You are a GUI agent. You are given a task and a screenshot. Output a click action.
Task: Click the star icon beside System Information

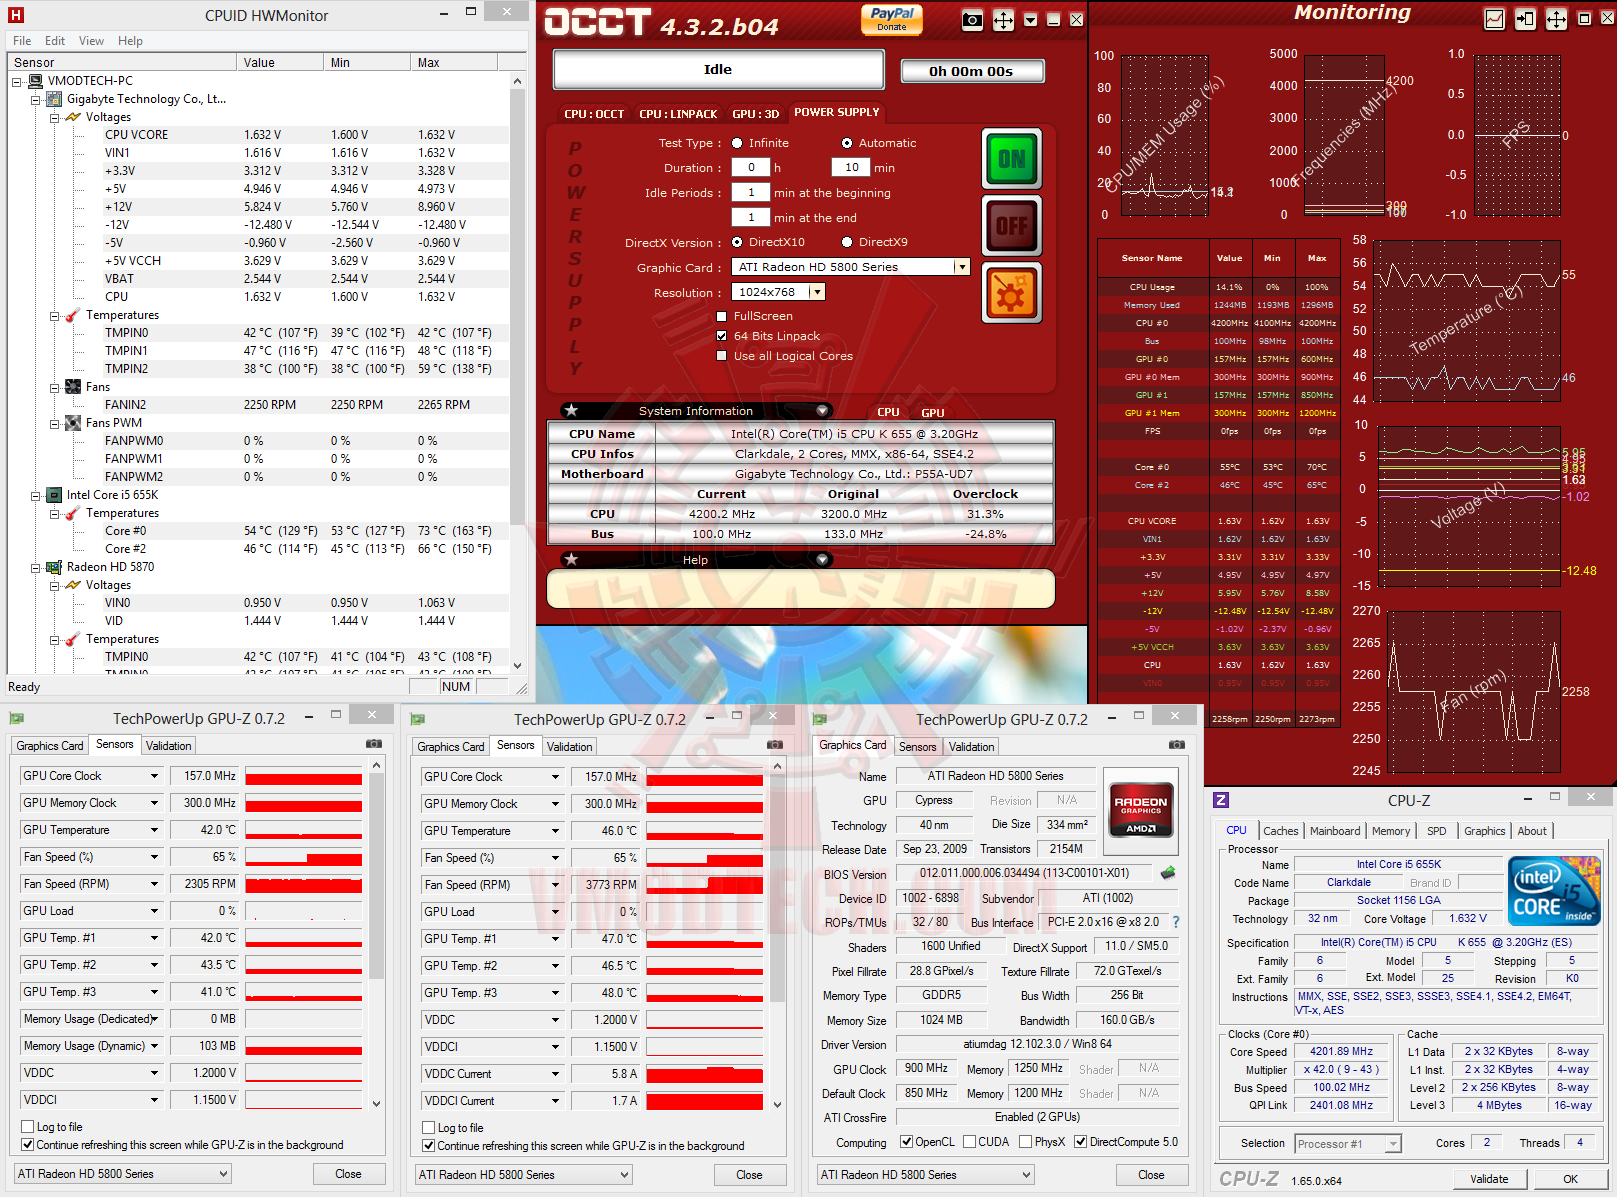point(571,410)
